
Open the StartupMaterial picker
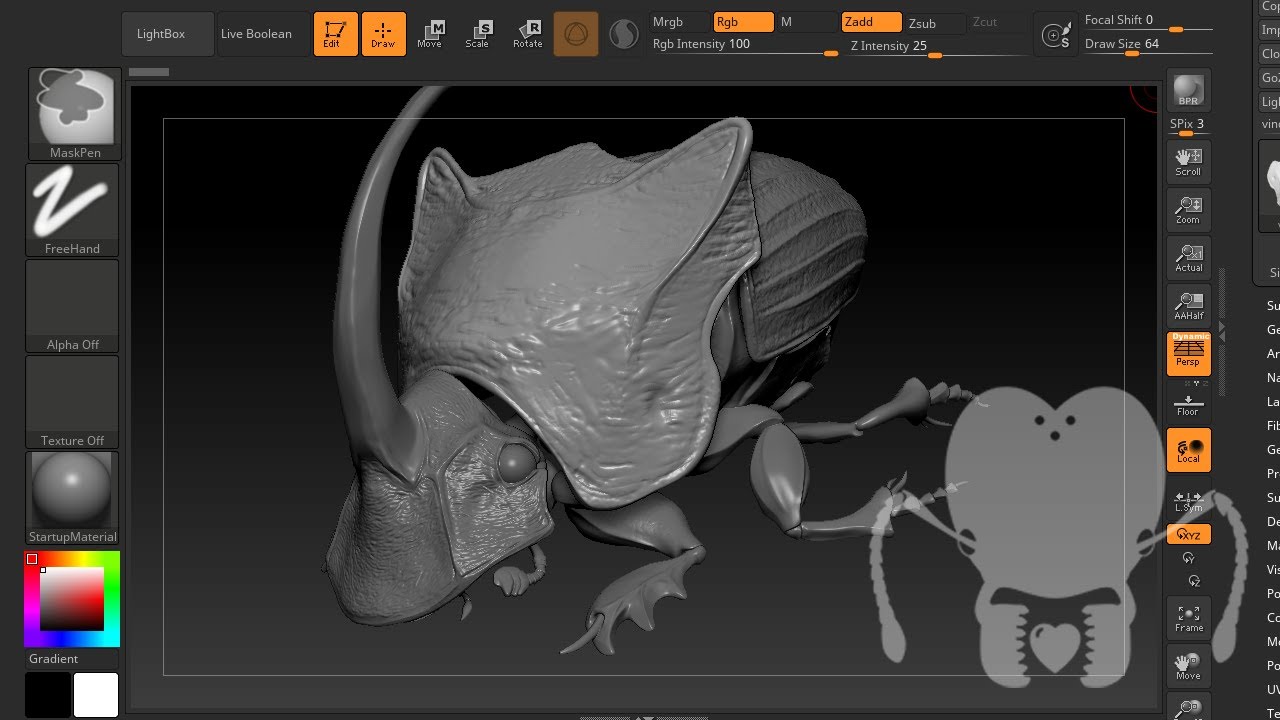pyautogui.click(x=72, y=497)
